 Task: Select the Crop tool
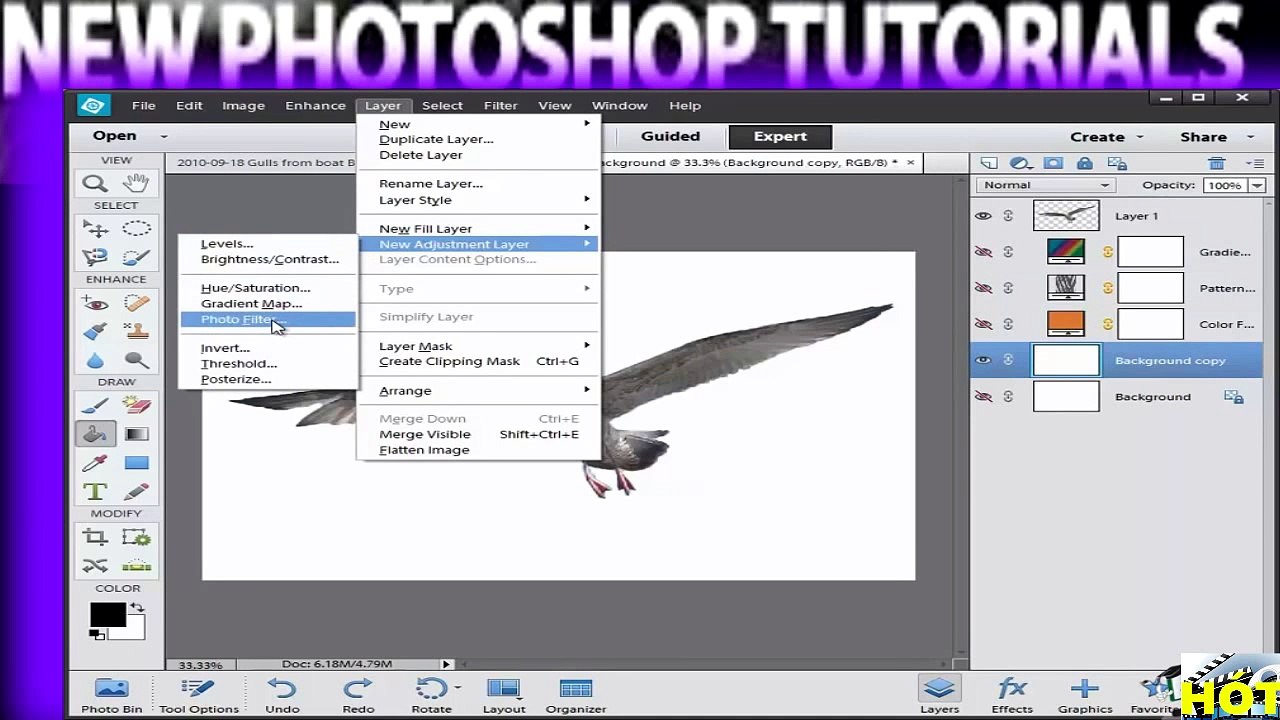[95, 538]
